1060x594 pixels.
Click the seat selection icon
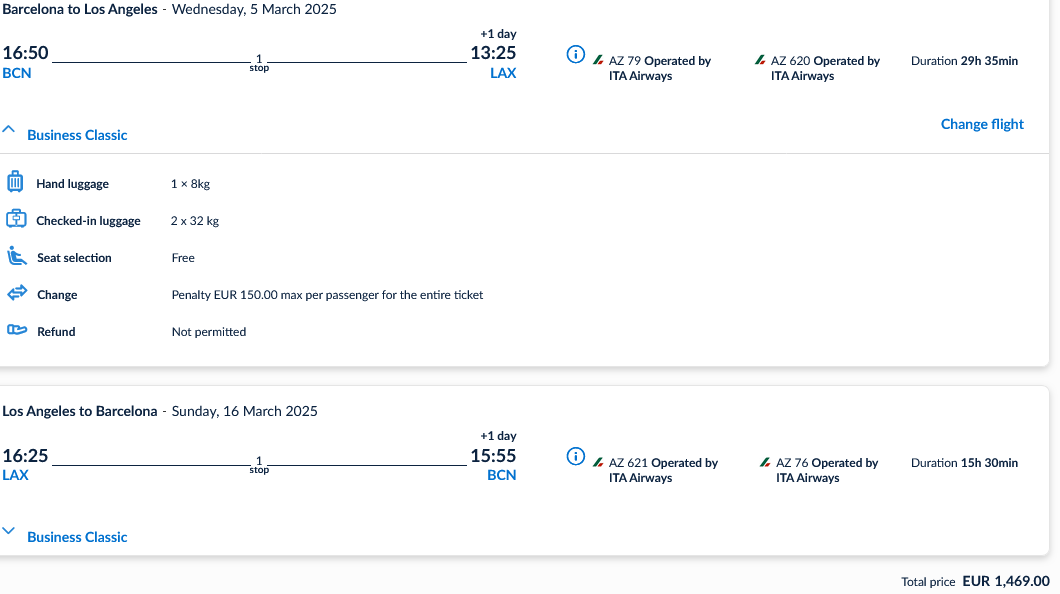tap(15, 257)
